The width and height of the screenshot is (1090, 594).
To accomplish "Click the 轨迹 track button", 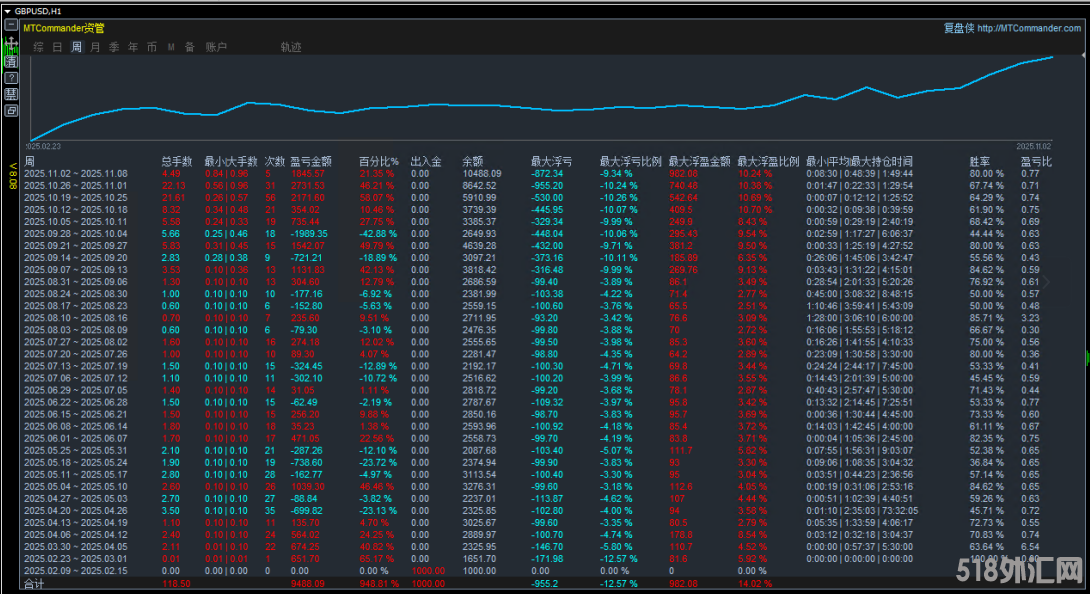I will 292,46.
